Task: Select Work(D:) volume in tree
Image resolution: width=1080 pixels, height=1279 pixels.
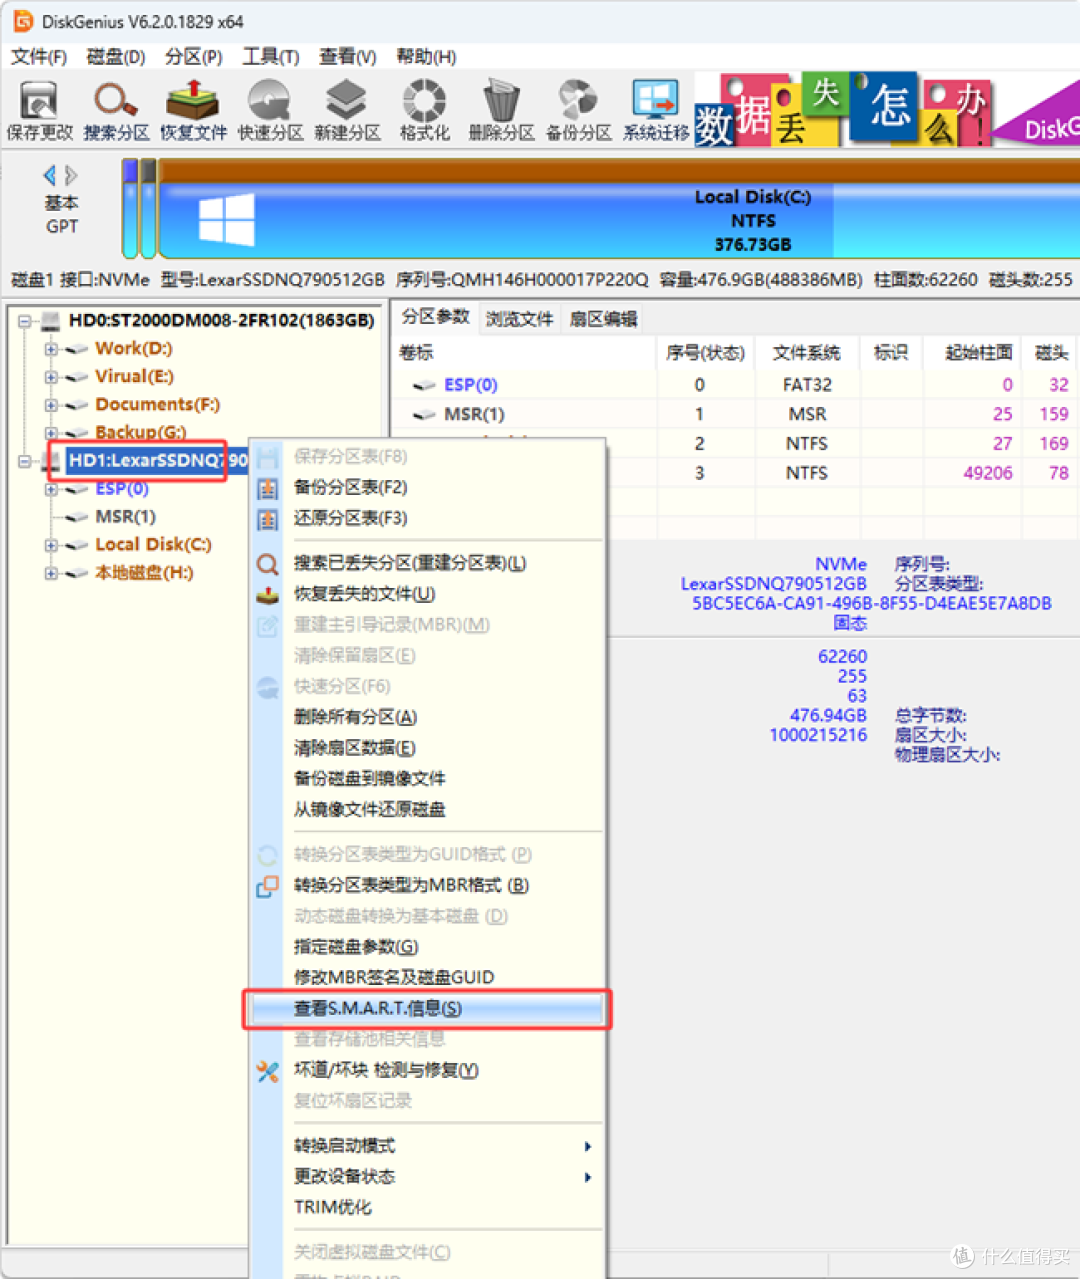Action: click(133, 349)
